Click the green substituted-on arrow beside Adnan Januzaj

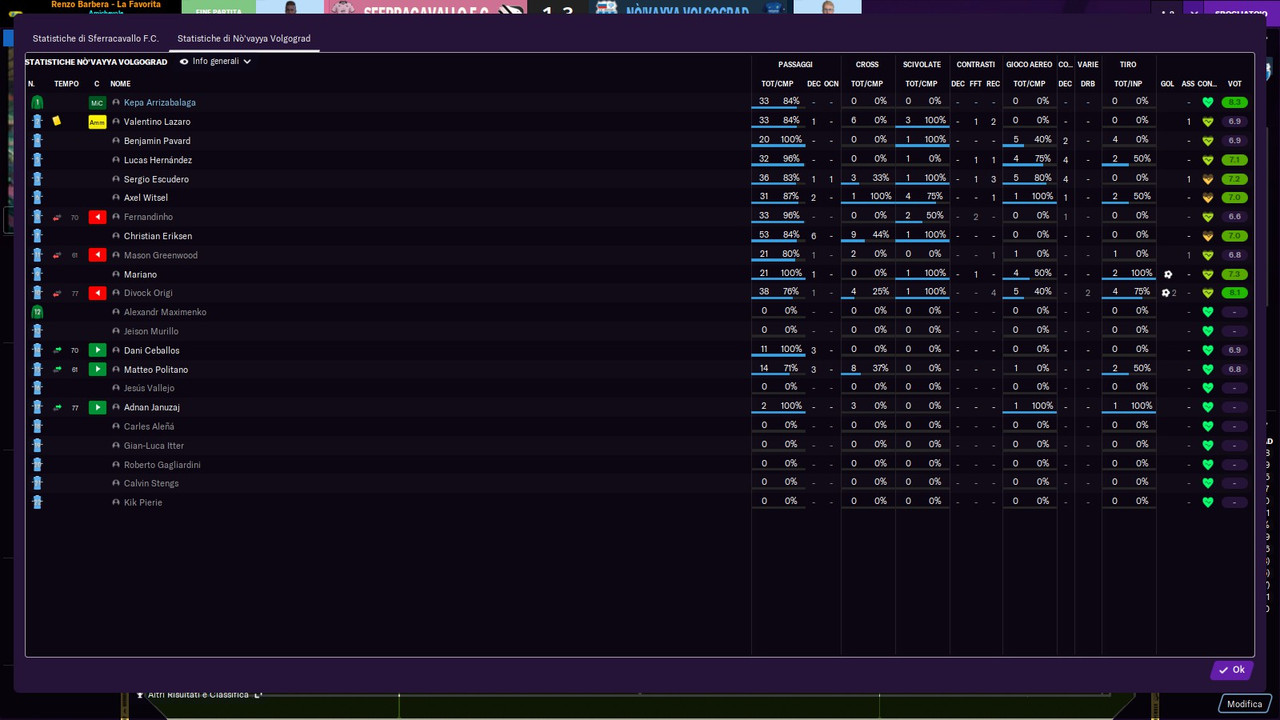(97, 407)
